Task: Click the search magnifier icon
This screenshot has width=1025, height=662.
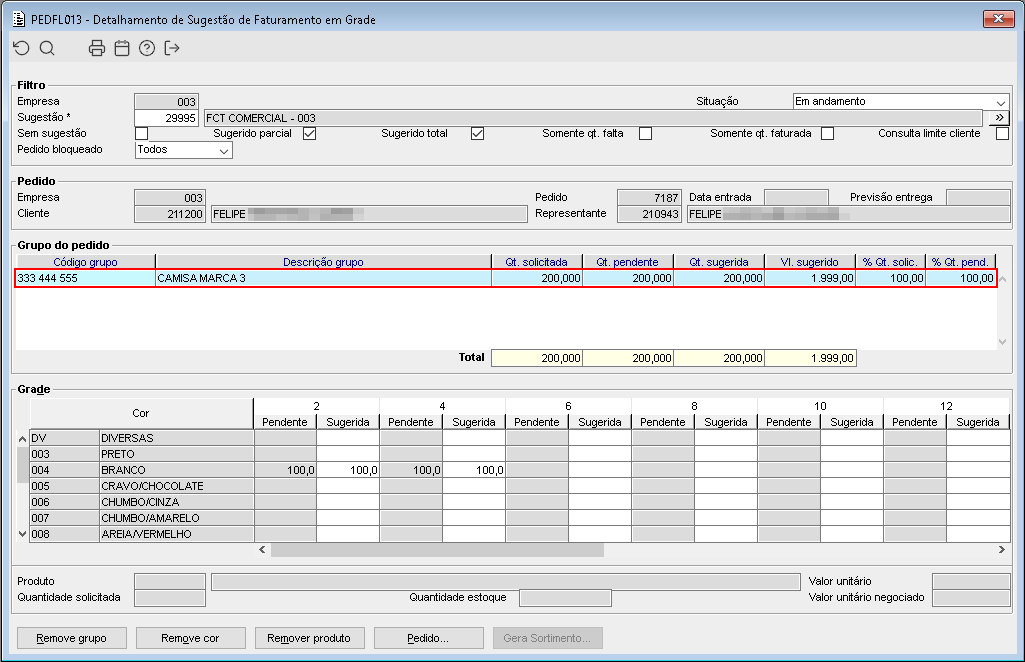Action: click(47, 48)
